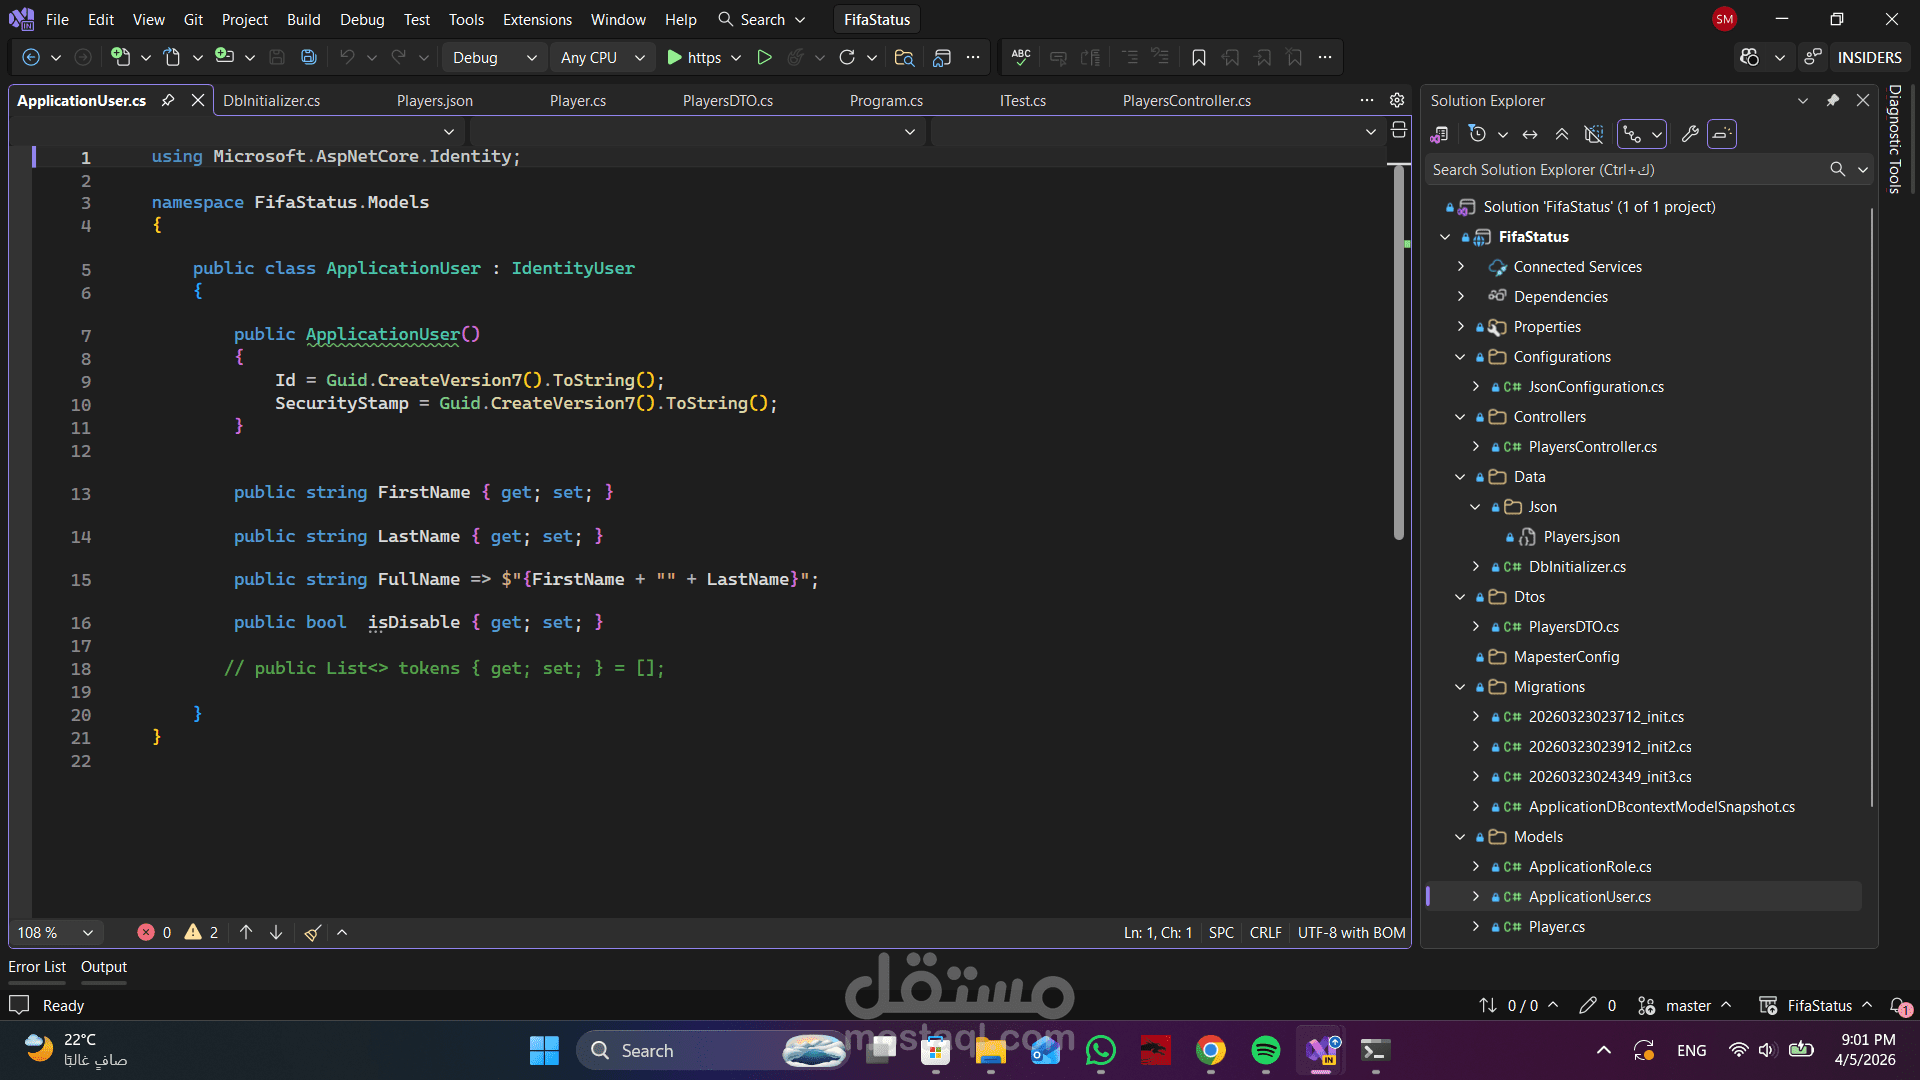Image resolution: width=1920 pixels, height=1080 pixels.
Task: Open the Build menu
Action: coord(303,20)
